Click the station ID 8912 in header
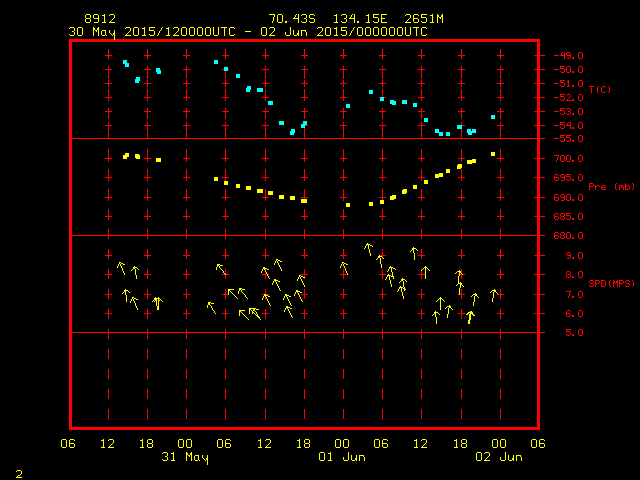 click(x=100, y=19)
